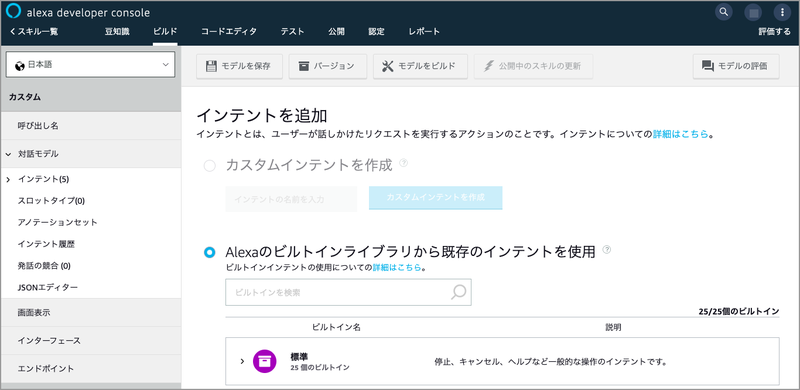Open 発話の競合 (0) in the sidebar
800x390 pixels.
click(44, 265)
